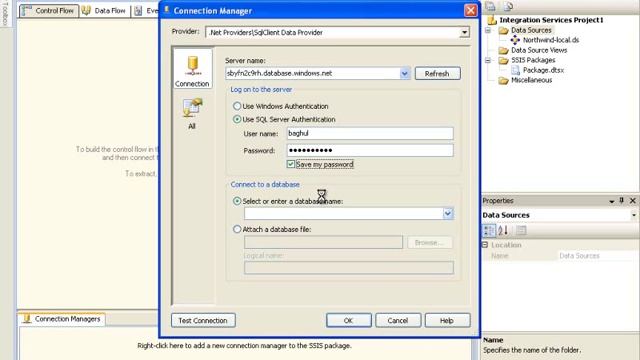Image resolution: width=640 pixels, height=360 pixels.
Task: Switch to the Data Flow tab
Action: click(104, 11)
